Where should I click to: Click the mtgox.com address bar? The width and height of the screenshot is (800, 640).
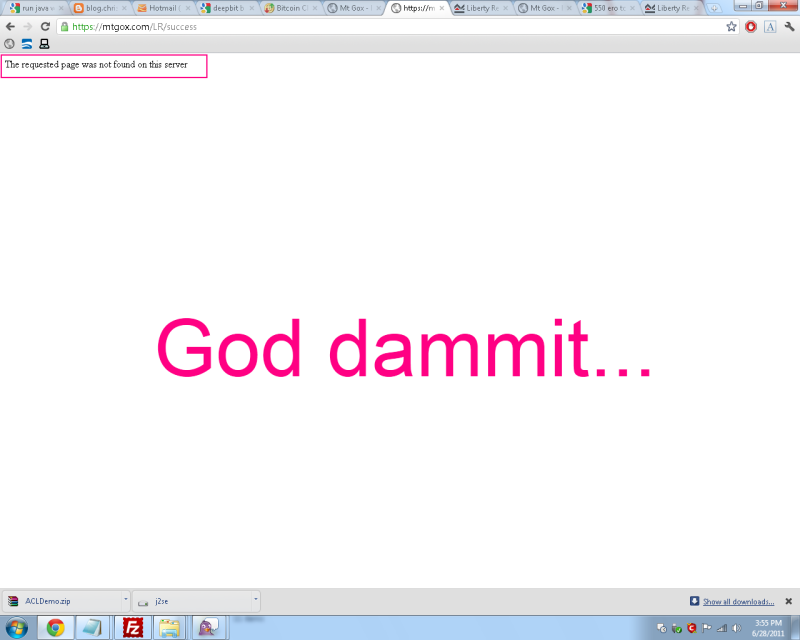click(x=400, y=26)
